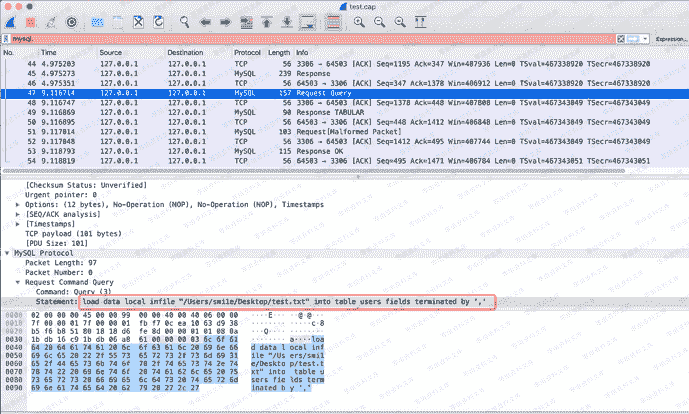Viewport: 689px width, 414px height.
Task: Expand the Options (12 bytes) tree node
Action: (x=18, y=204)
